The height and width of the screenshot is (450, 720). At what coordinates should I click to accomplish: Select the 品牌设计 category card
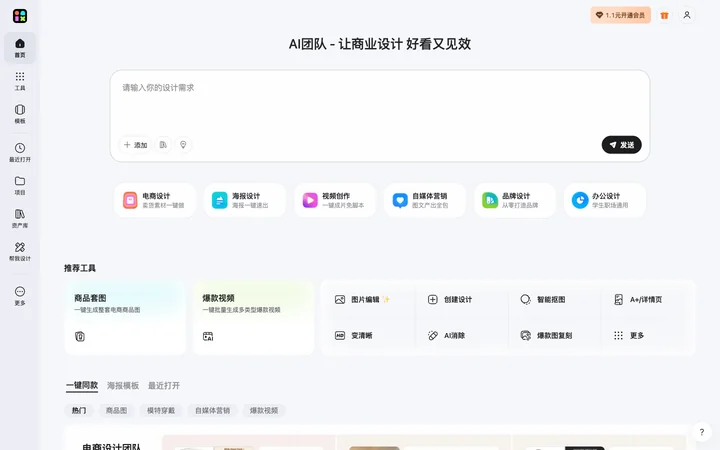(514, 200)
